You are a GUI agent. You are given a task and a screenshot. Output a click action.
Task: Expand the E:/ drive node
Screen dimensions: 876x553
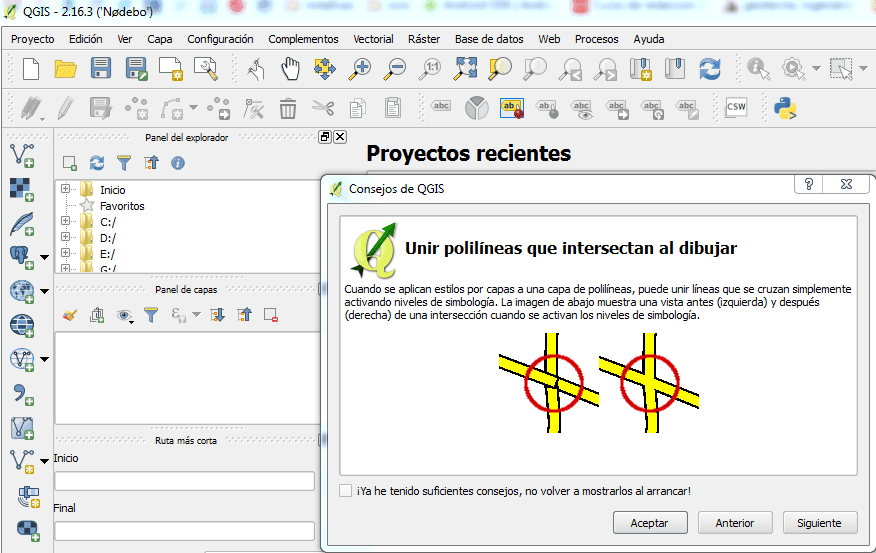click(x=65, y=252)
